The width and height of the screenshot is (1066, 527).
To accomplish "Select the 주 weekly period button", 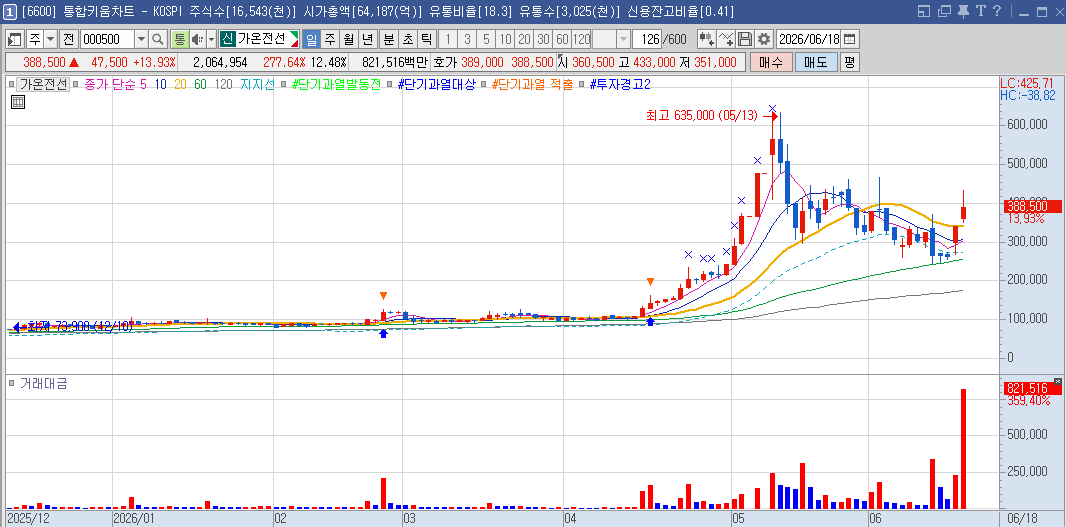I will (330, 39).
